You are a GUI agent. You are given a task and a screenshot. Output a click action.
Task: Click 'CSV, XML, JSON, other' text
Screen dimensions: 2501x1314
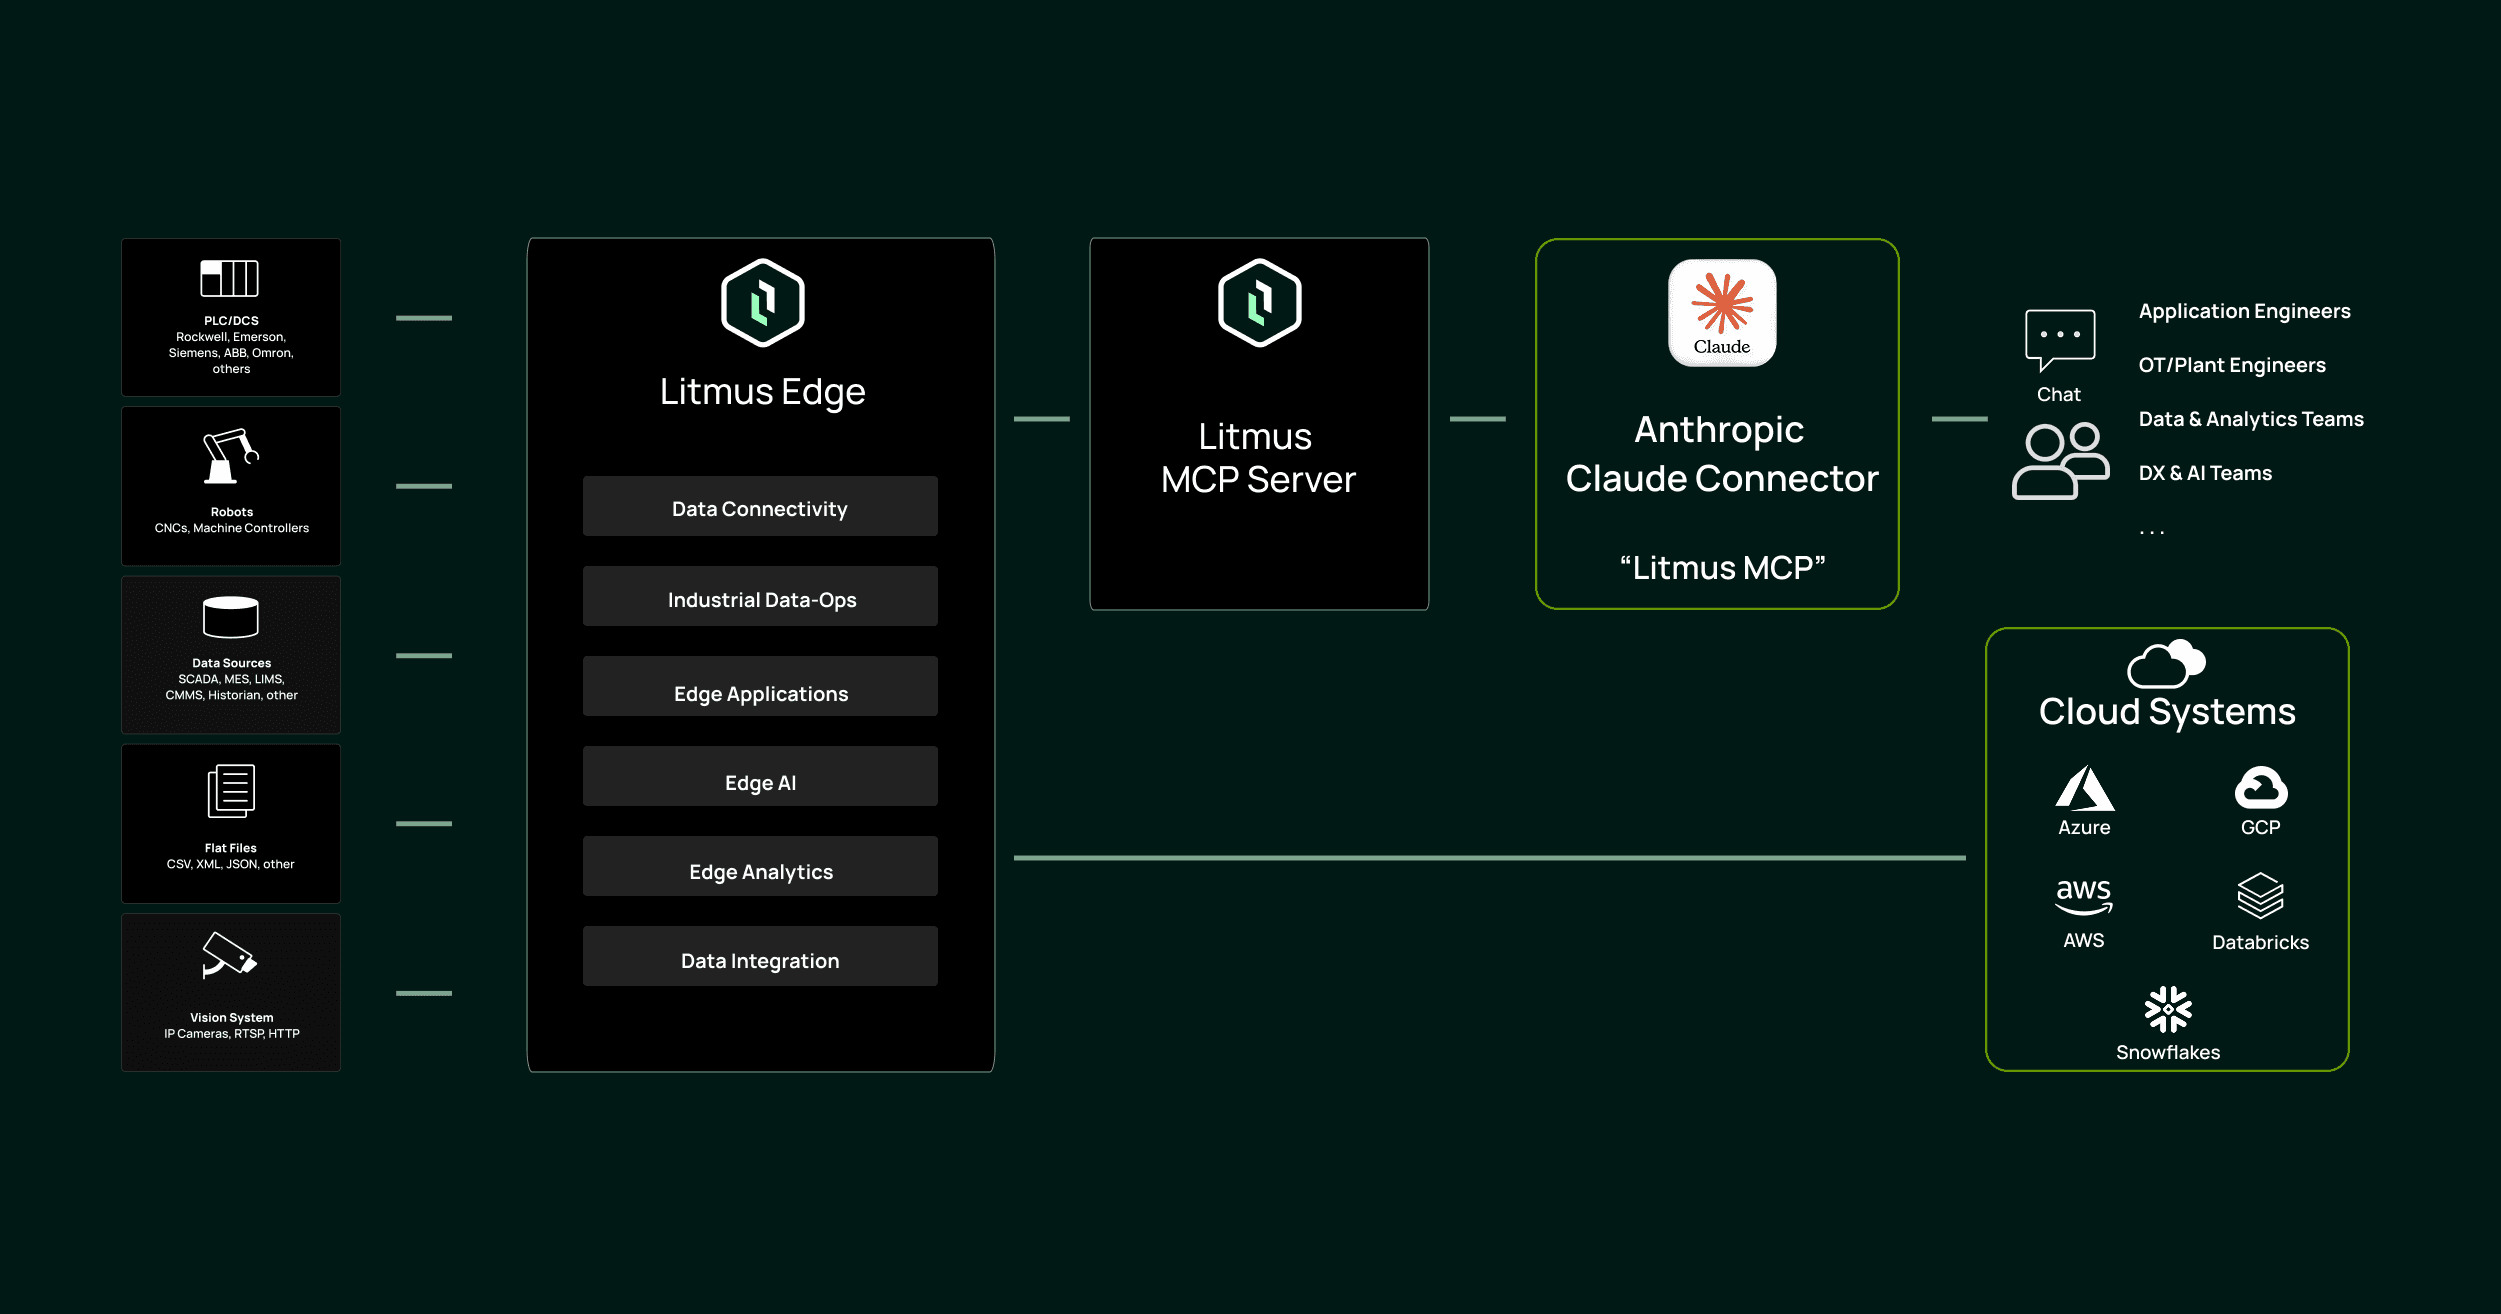231,864
